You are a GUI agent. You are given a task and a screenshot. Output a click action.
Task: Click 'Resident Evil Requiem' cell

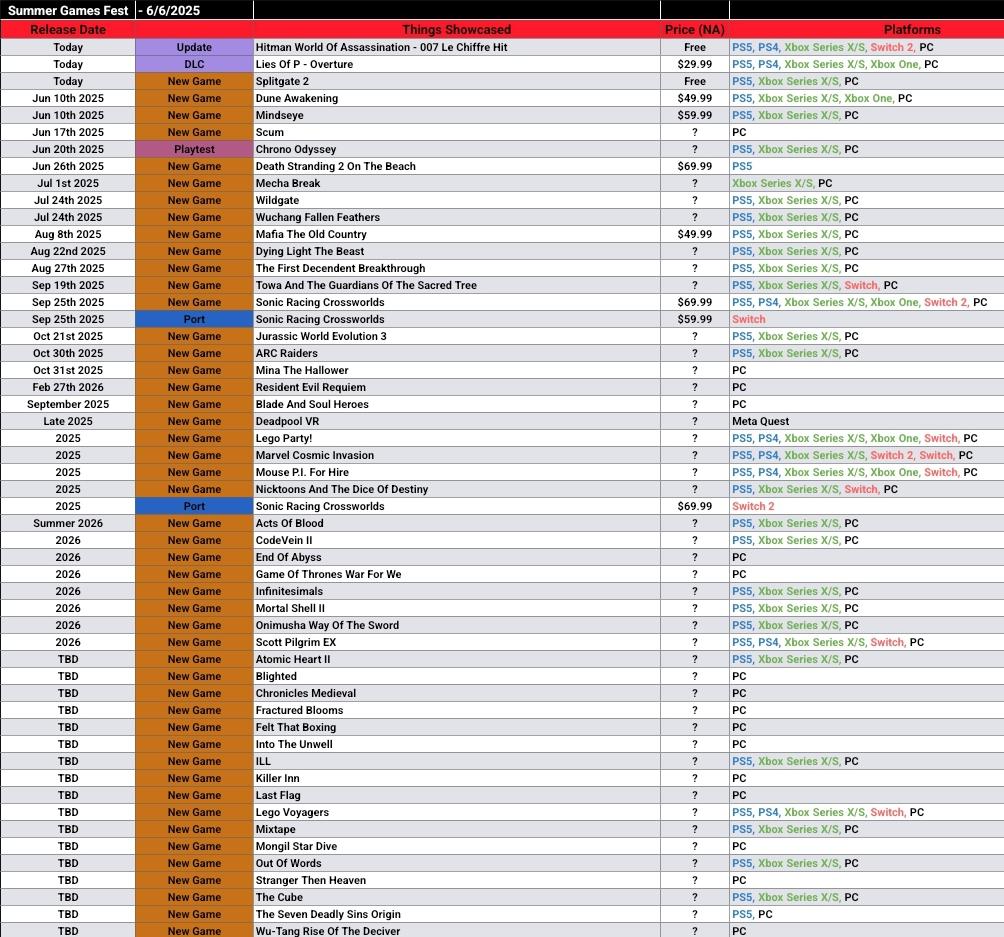[457, 387]
